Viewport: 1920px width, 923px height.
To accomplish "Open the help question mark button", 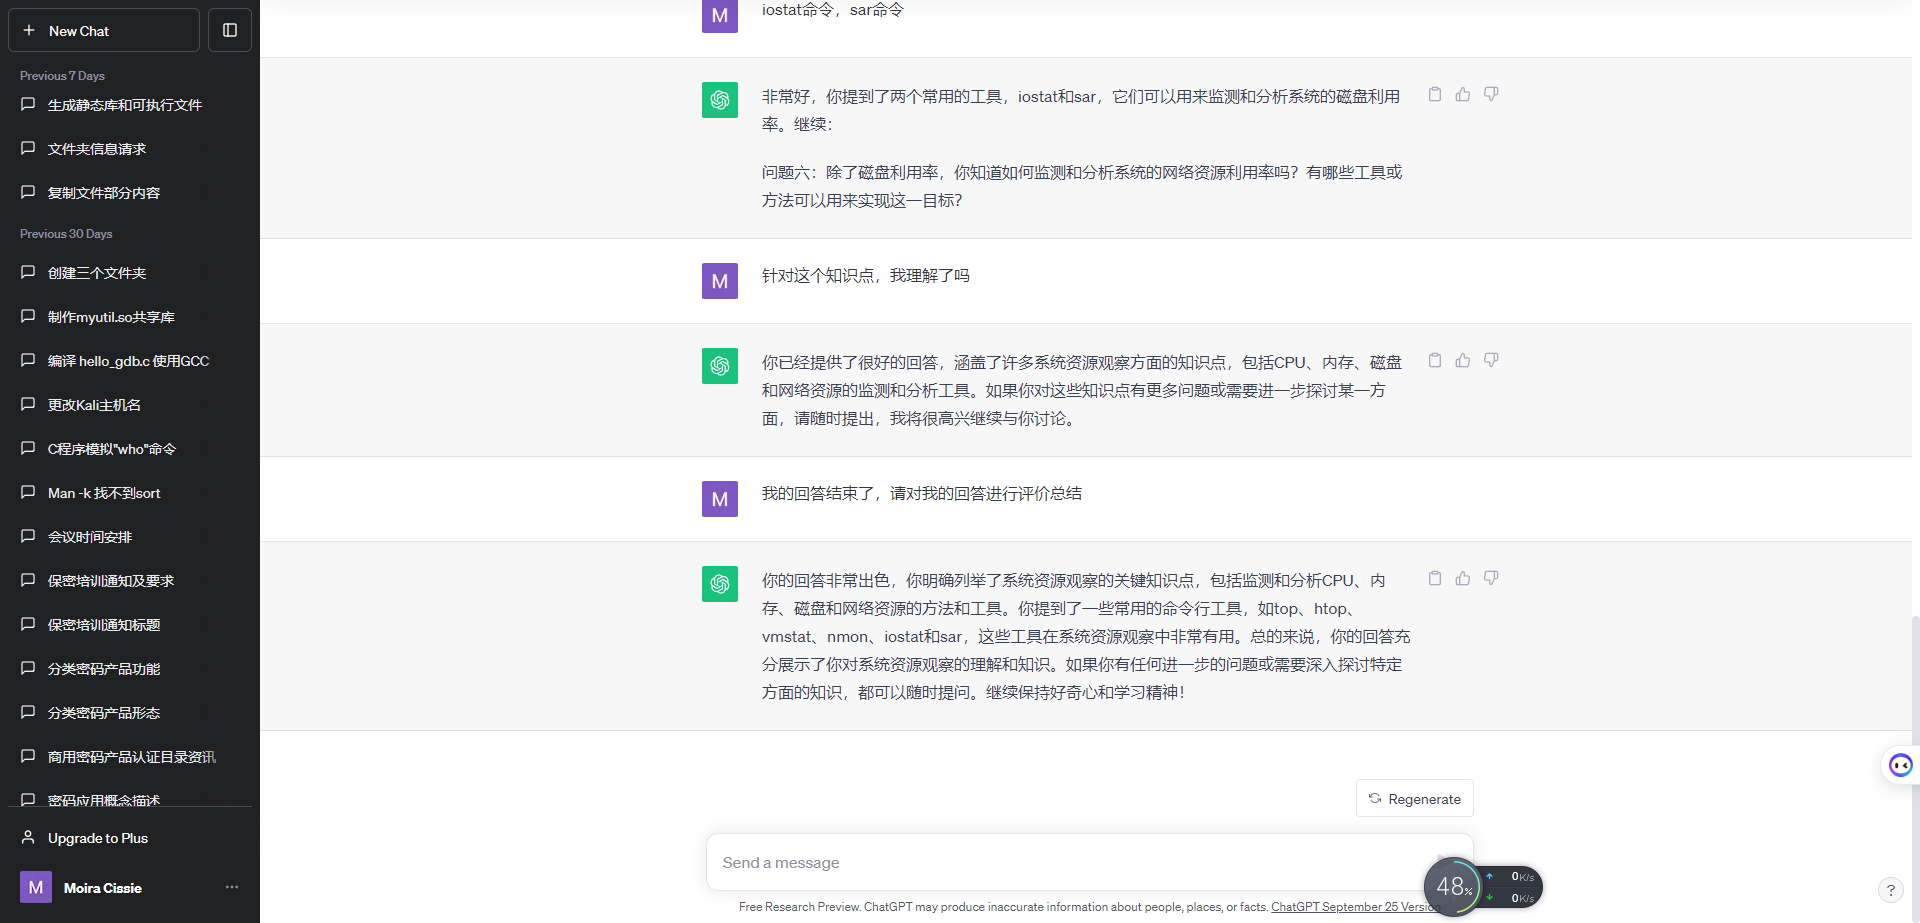I will point(1890,889).
